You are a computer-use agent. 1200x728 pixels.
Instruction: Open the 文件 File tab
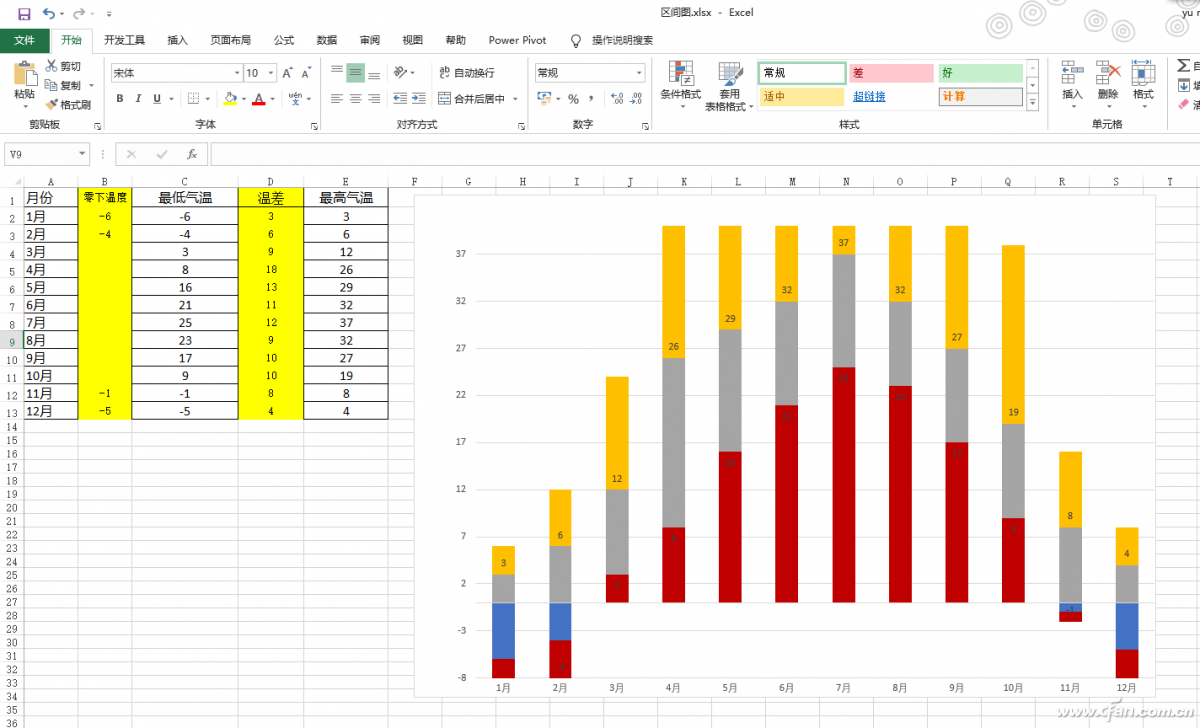tap(25, 40)
